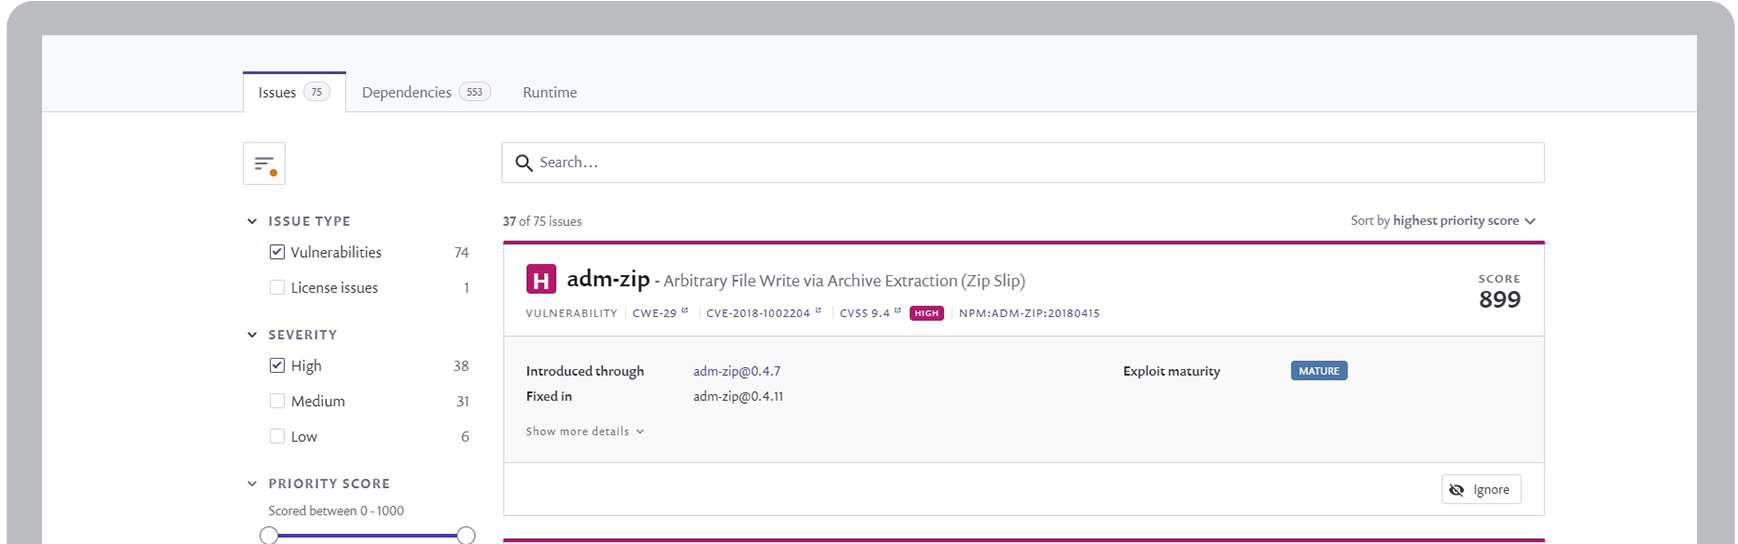Screen dimensions: 1738x544
Task: Click the external link icon beside CWE-29
Action: pyautogui.click(x=685, y=311)
